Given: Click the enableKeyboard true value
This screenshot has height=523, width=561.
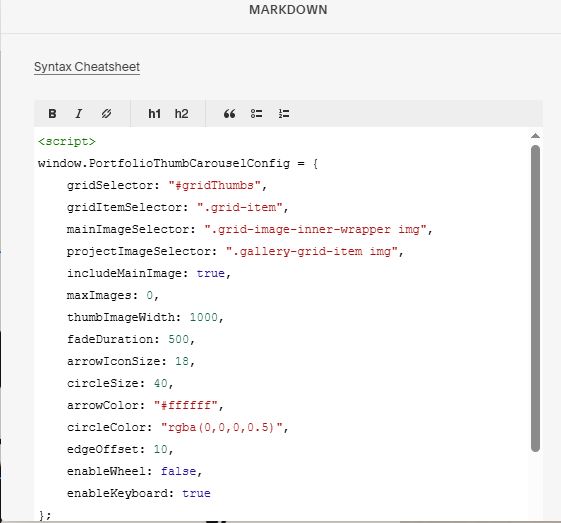Looking at the screenshot, I should [x=196, y=493].
